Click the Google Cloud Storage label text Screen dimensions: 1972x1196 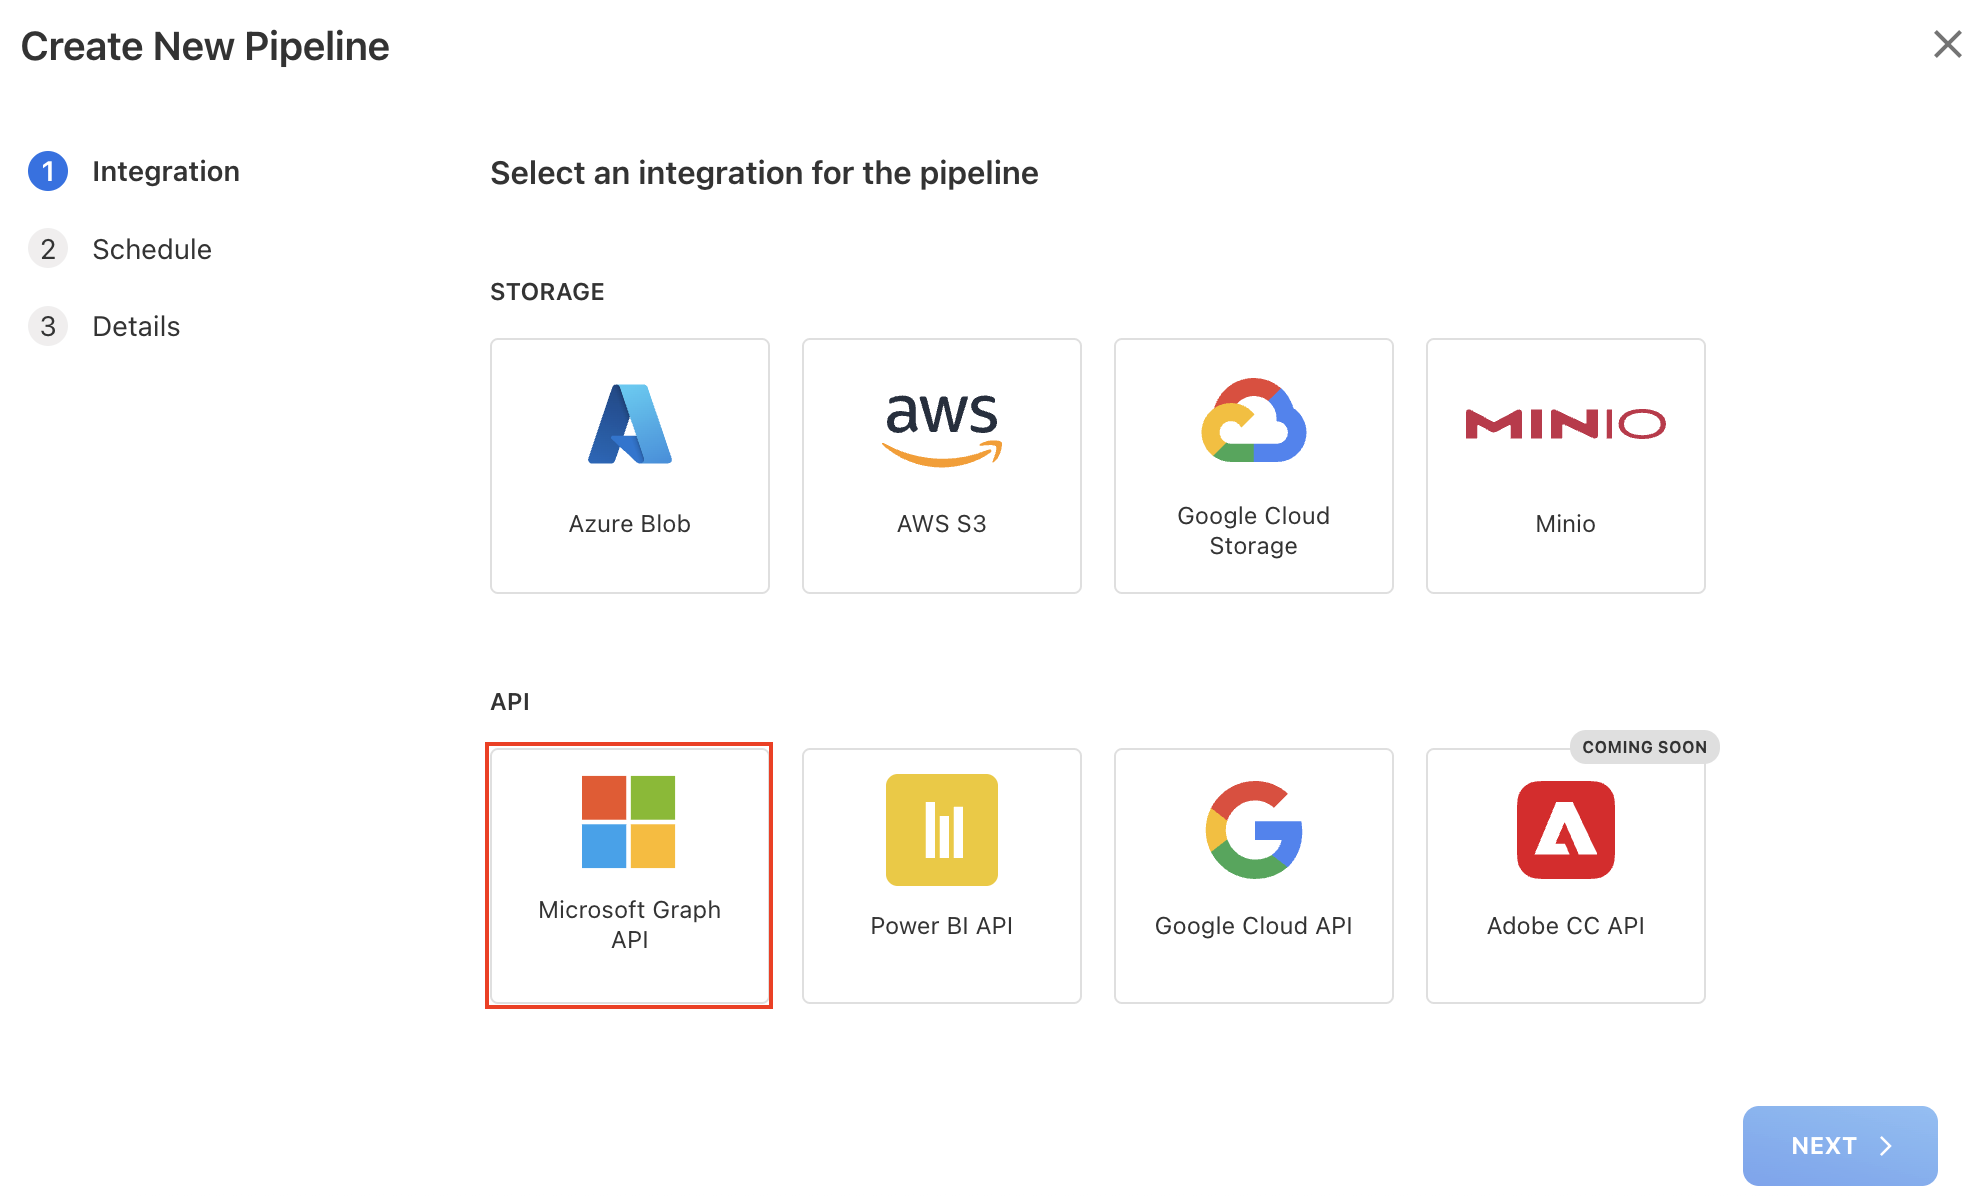tap(1253, 531)
